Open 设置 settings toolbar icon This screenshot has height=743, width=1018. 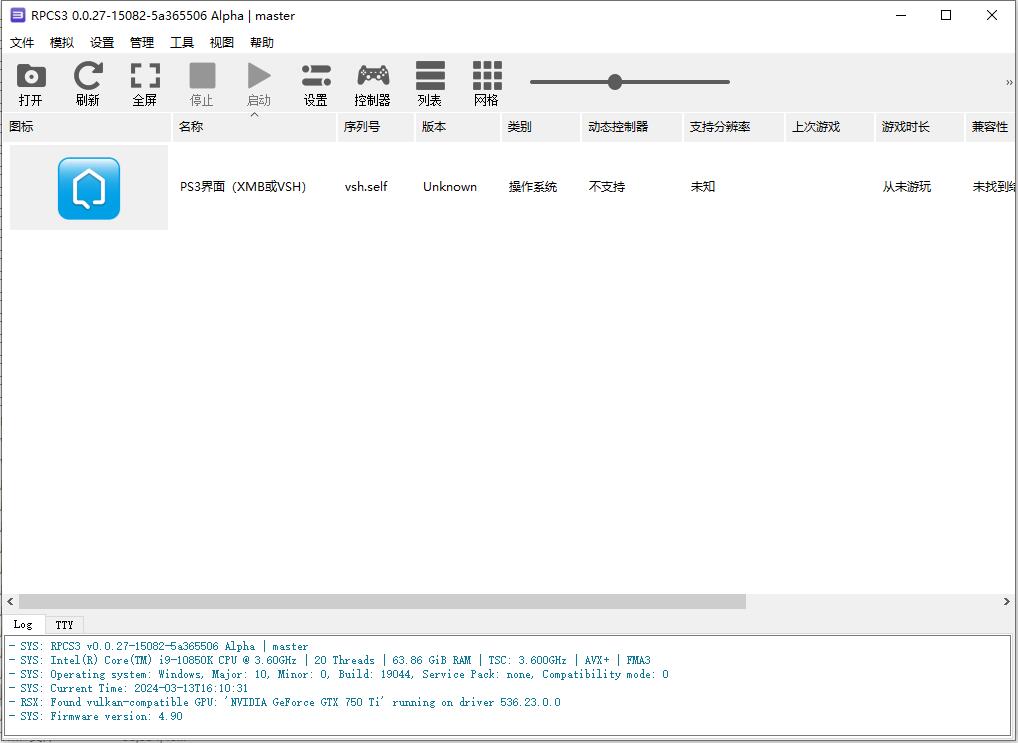point(316,76)
